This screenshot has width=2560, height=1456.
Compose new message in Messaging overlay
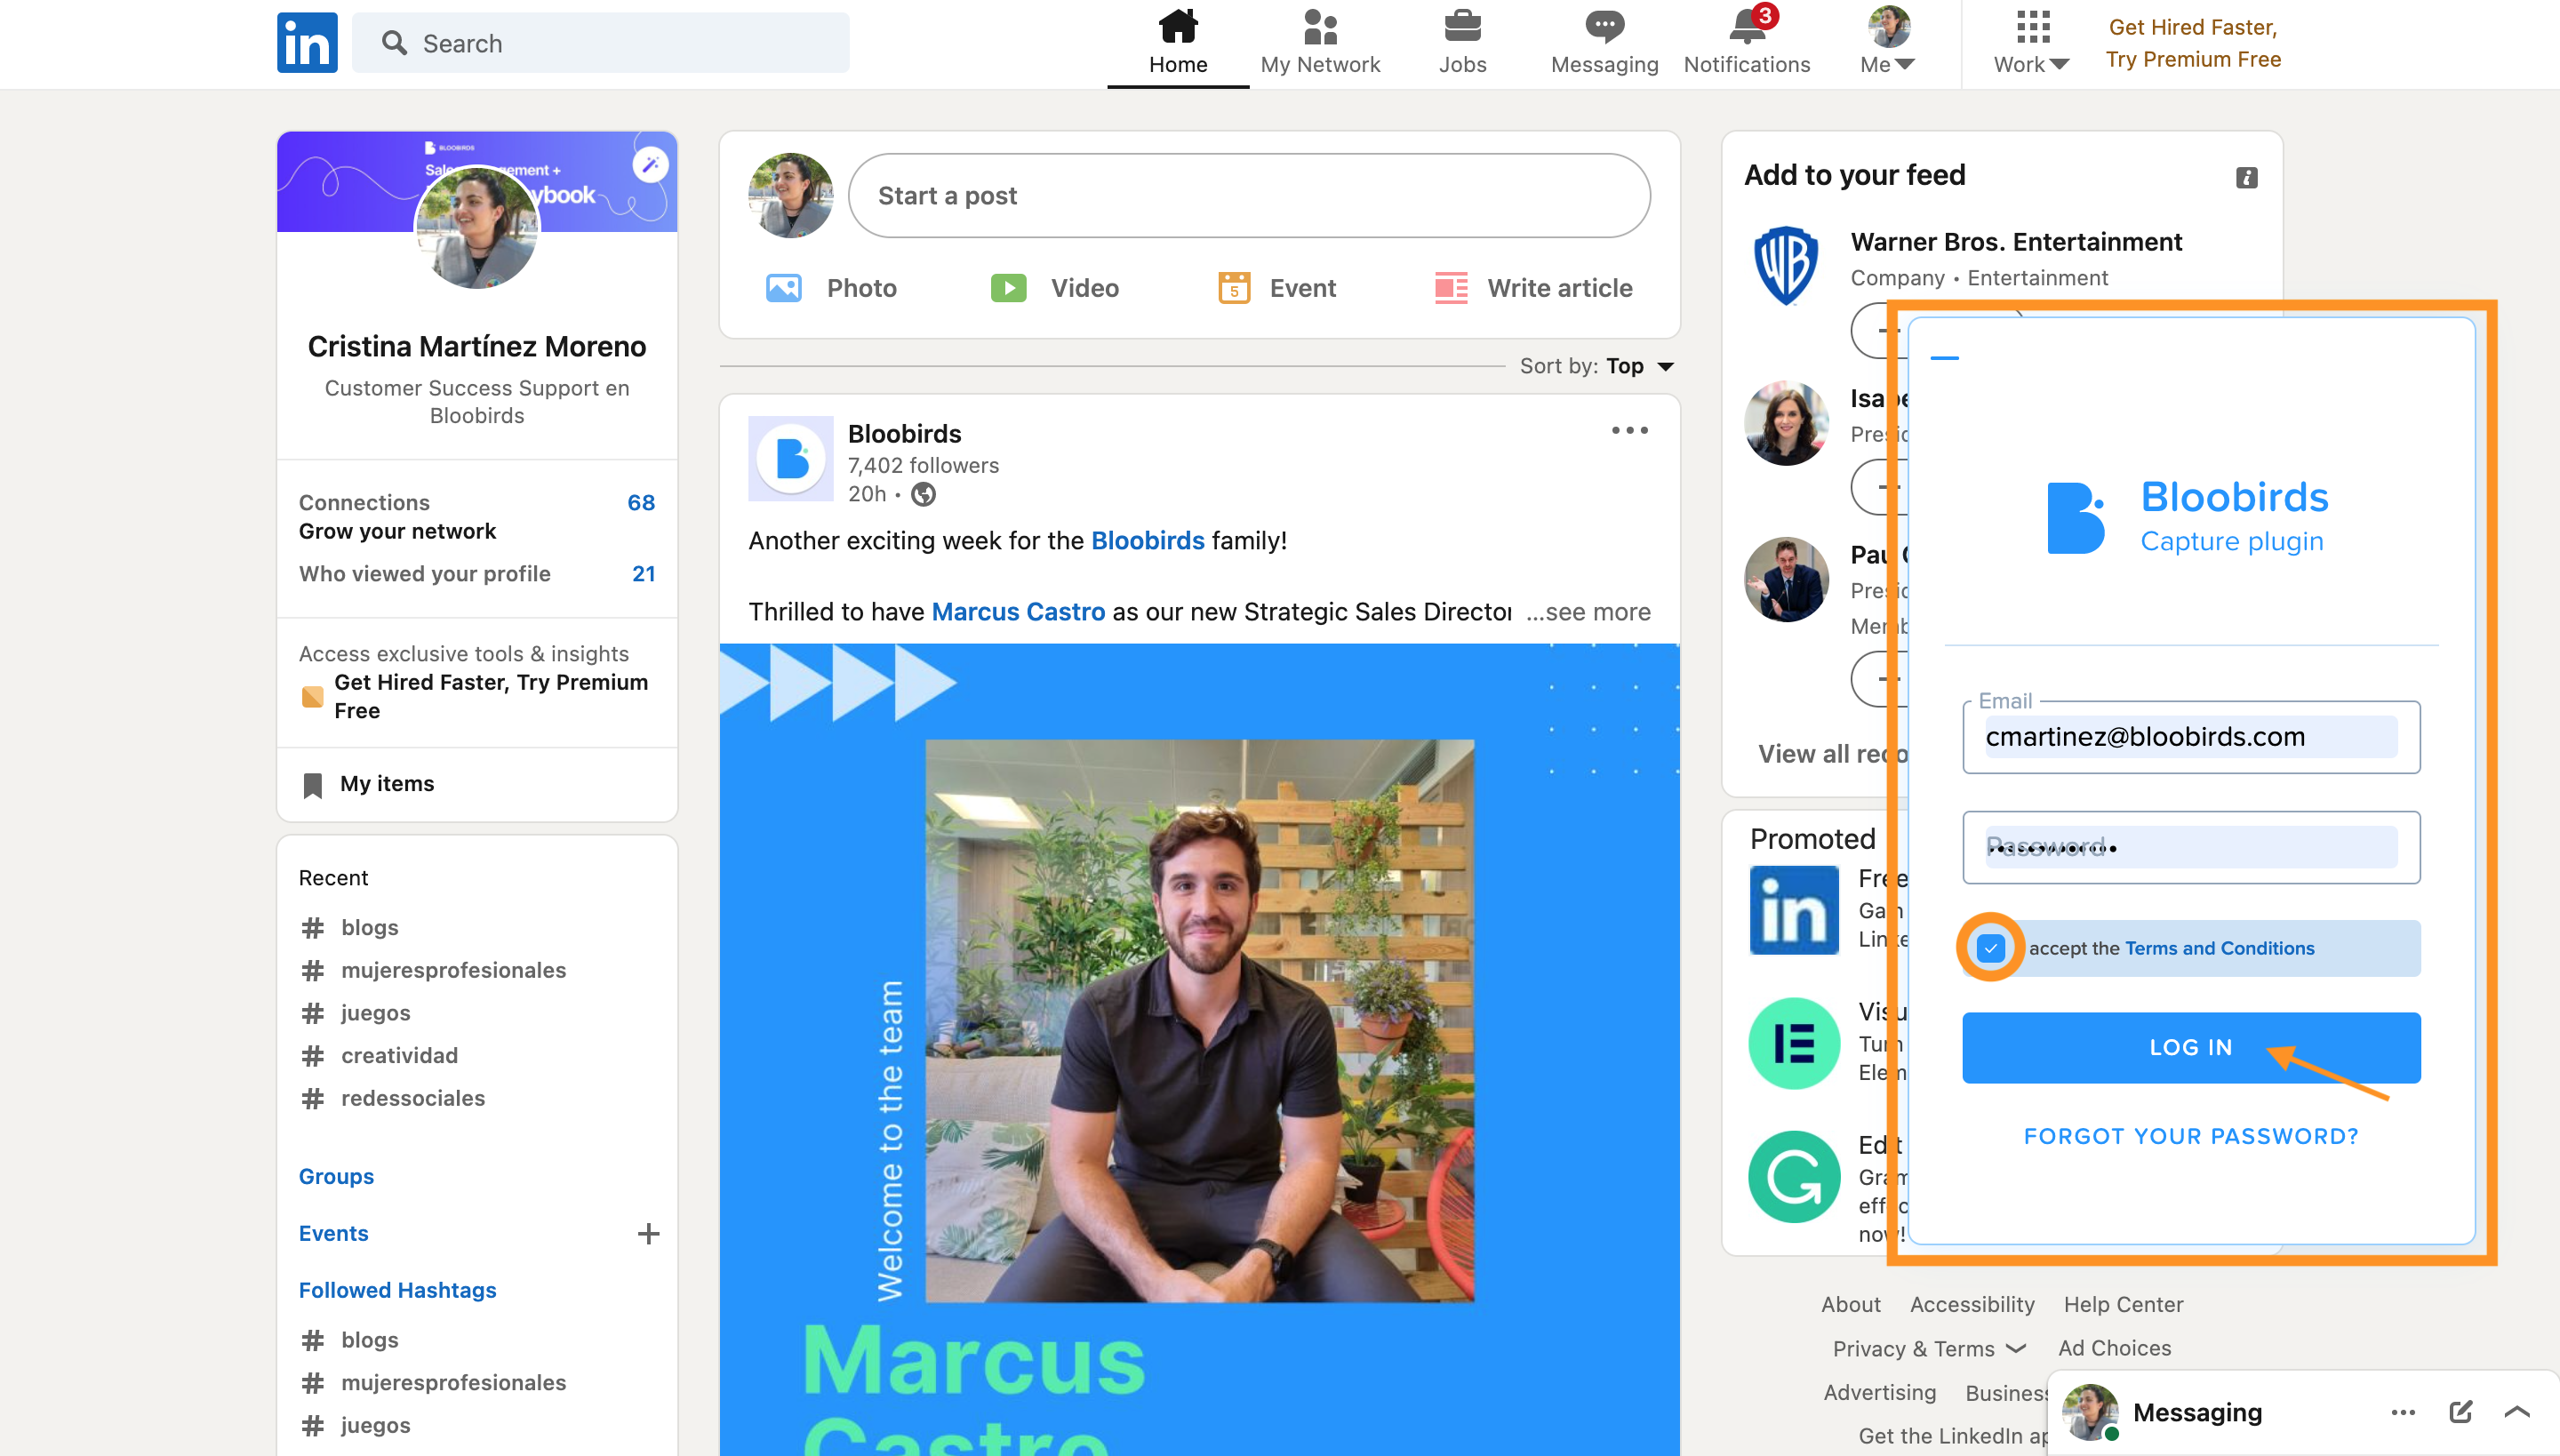tap(2460, 1413)
